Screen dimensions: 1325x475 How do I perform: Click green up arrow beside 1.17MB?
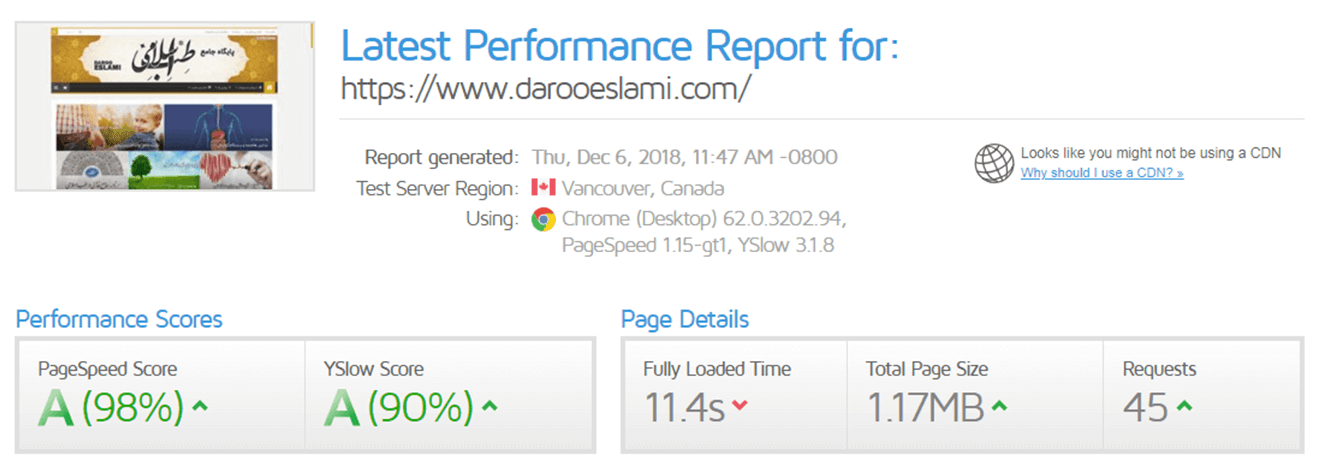(x=999, y=406)
